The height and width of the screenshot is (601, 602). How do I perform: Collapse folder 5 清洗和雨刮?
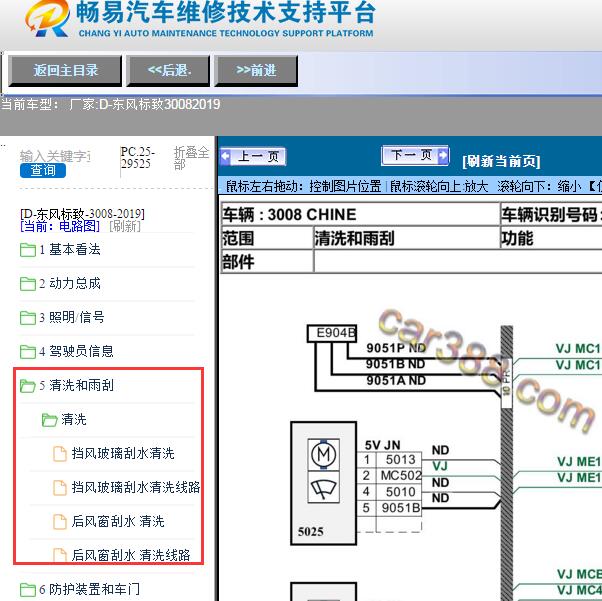tap(76, 385)
